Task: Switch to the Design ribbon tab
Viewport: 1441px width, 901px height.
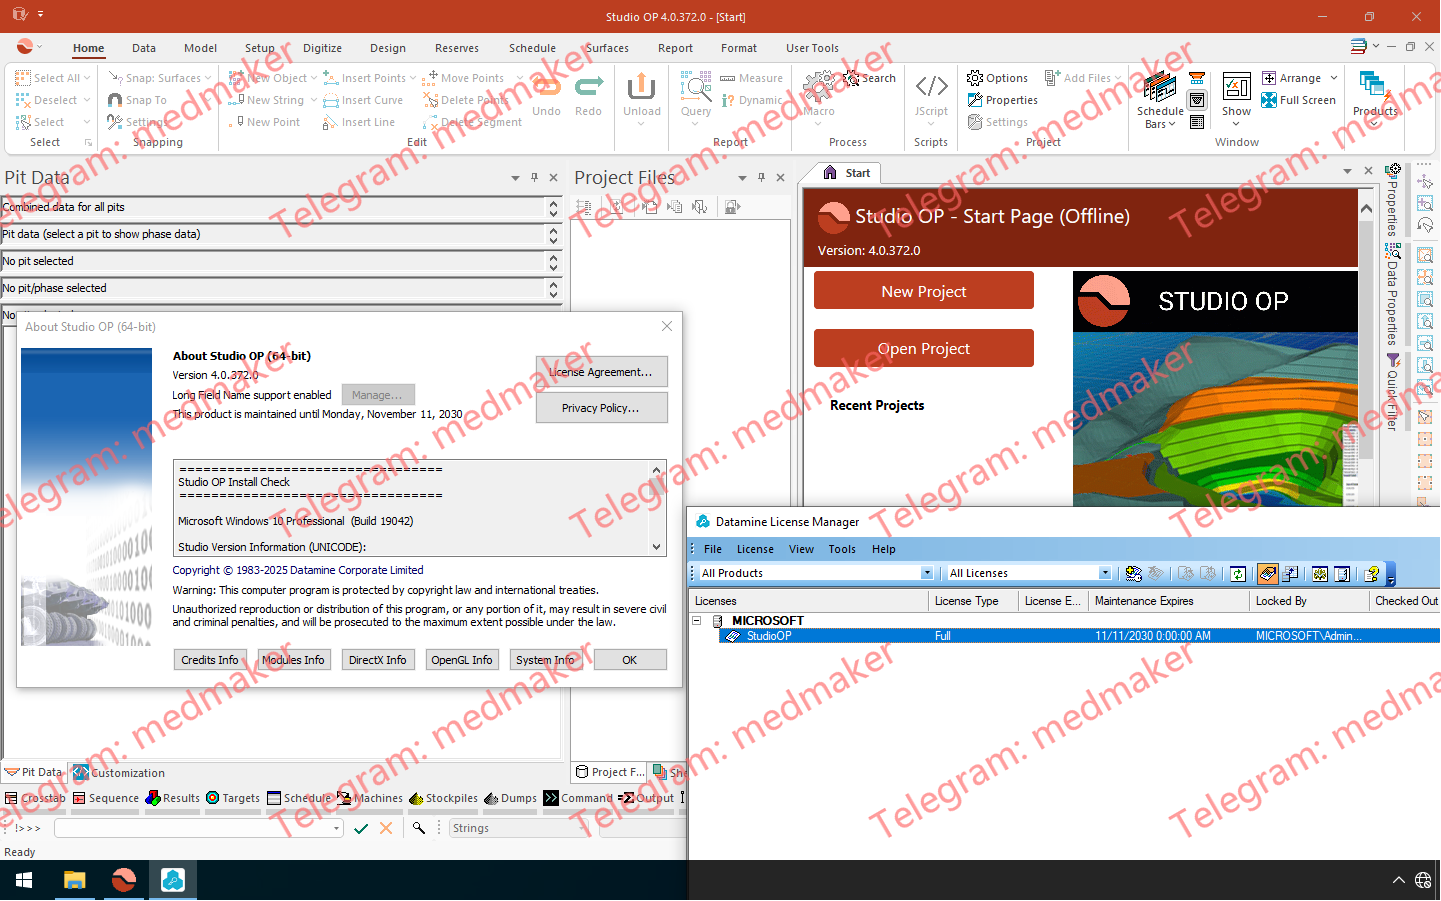Action: point(387,48)
